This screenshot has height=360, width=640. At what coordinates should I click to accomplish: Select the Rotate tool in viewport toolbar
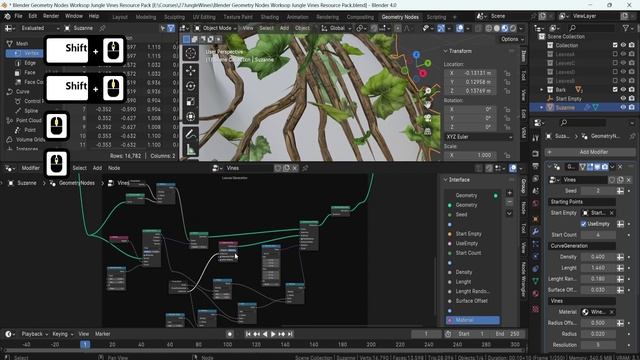point(190,86)
